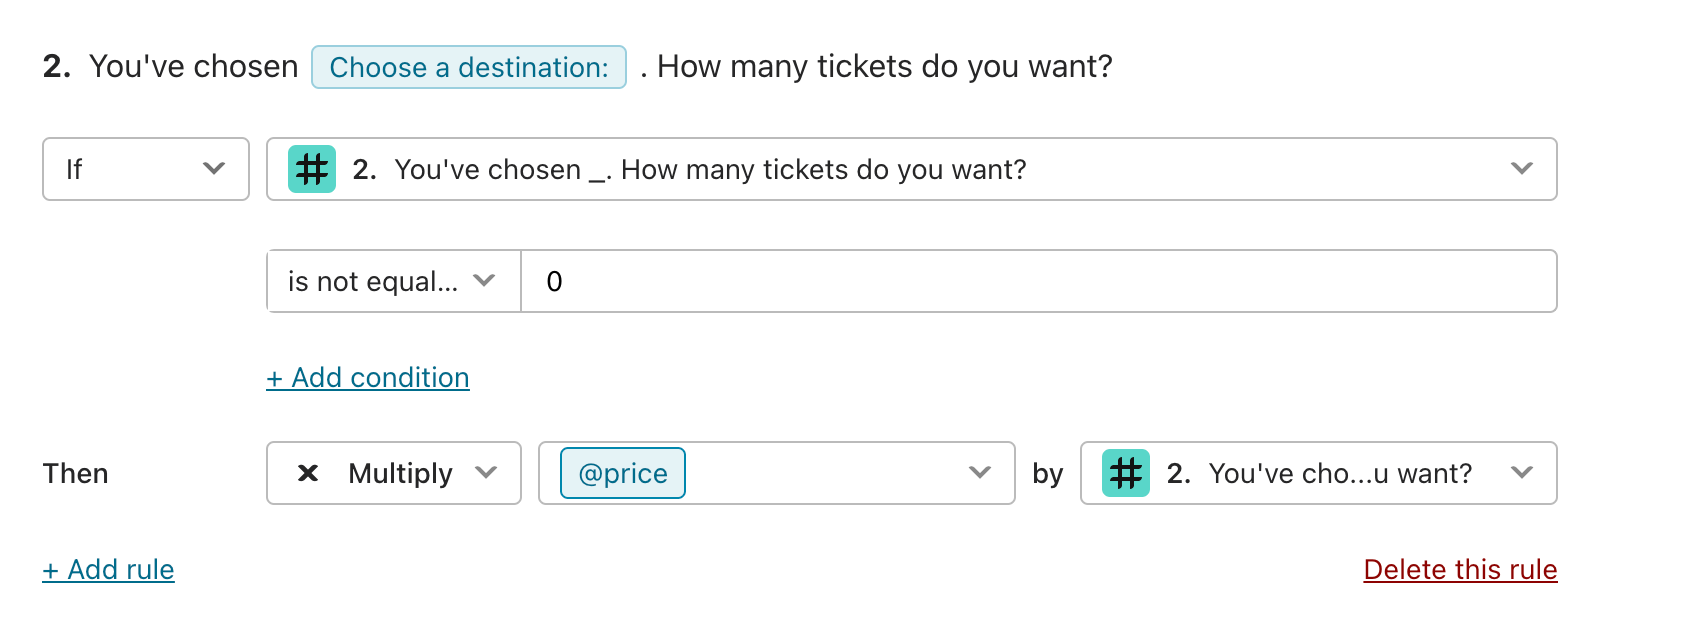
Task: Expand the chevron beside 'How many tickets do you want?' selector
Action: 1521,169
